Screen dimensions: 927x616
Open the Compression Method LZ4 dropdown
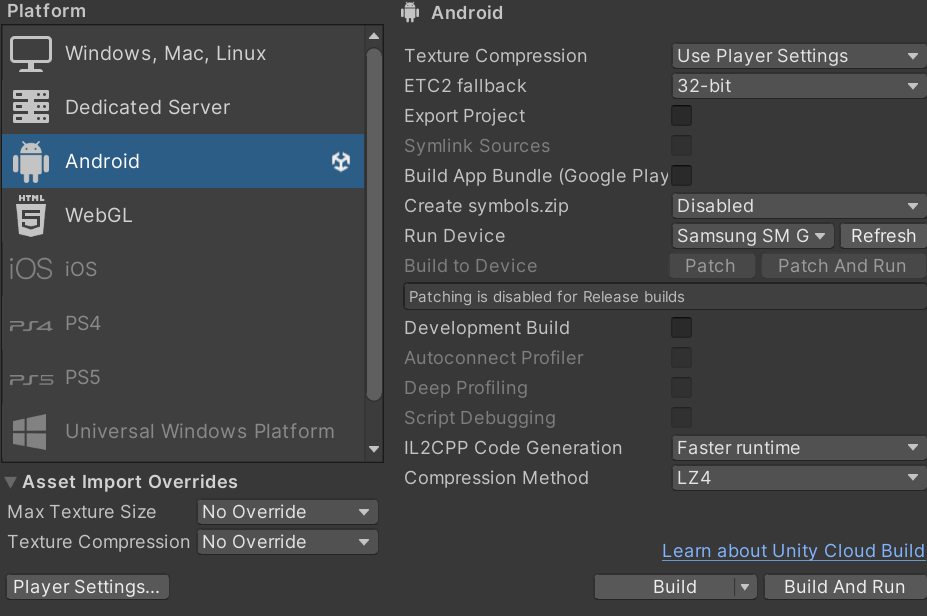click(x=799, y=478)
